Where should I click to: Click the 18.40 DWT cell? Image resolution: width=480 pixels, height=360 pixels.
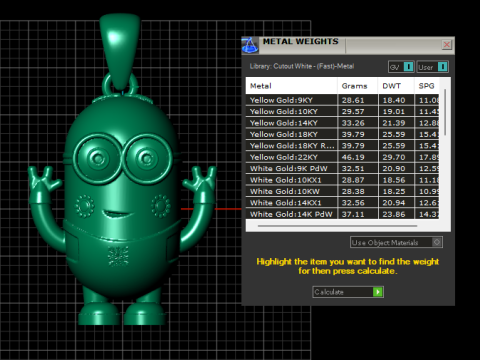pyautogui.click(x=396, y=100)
